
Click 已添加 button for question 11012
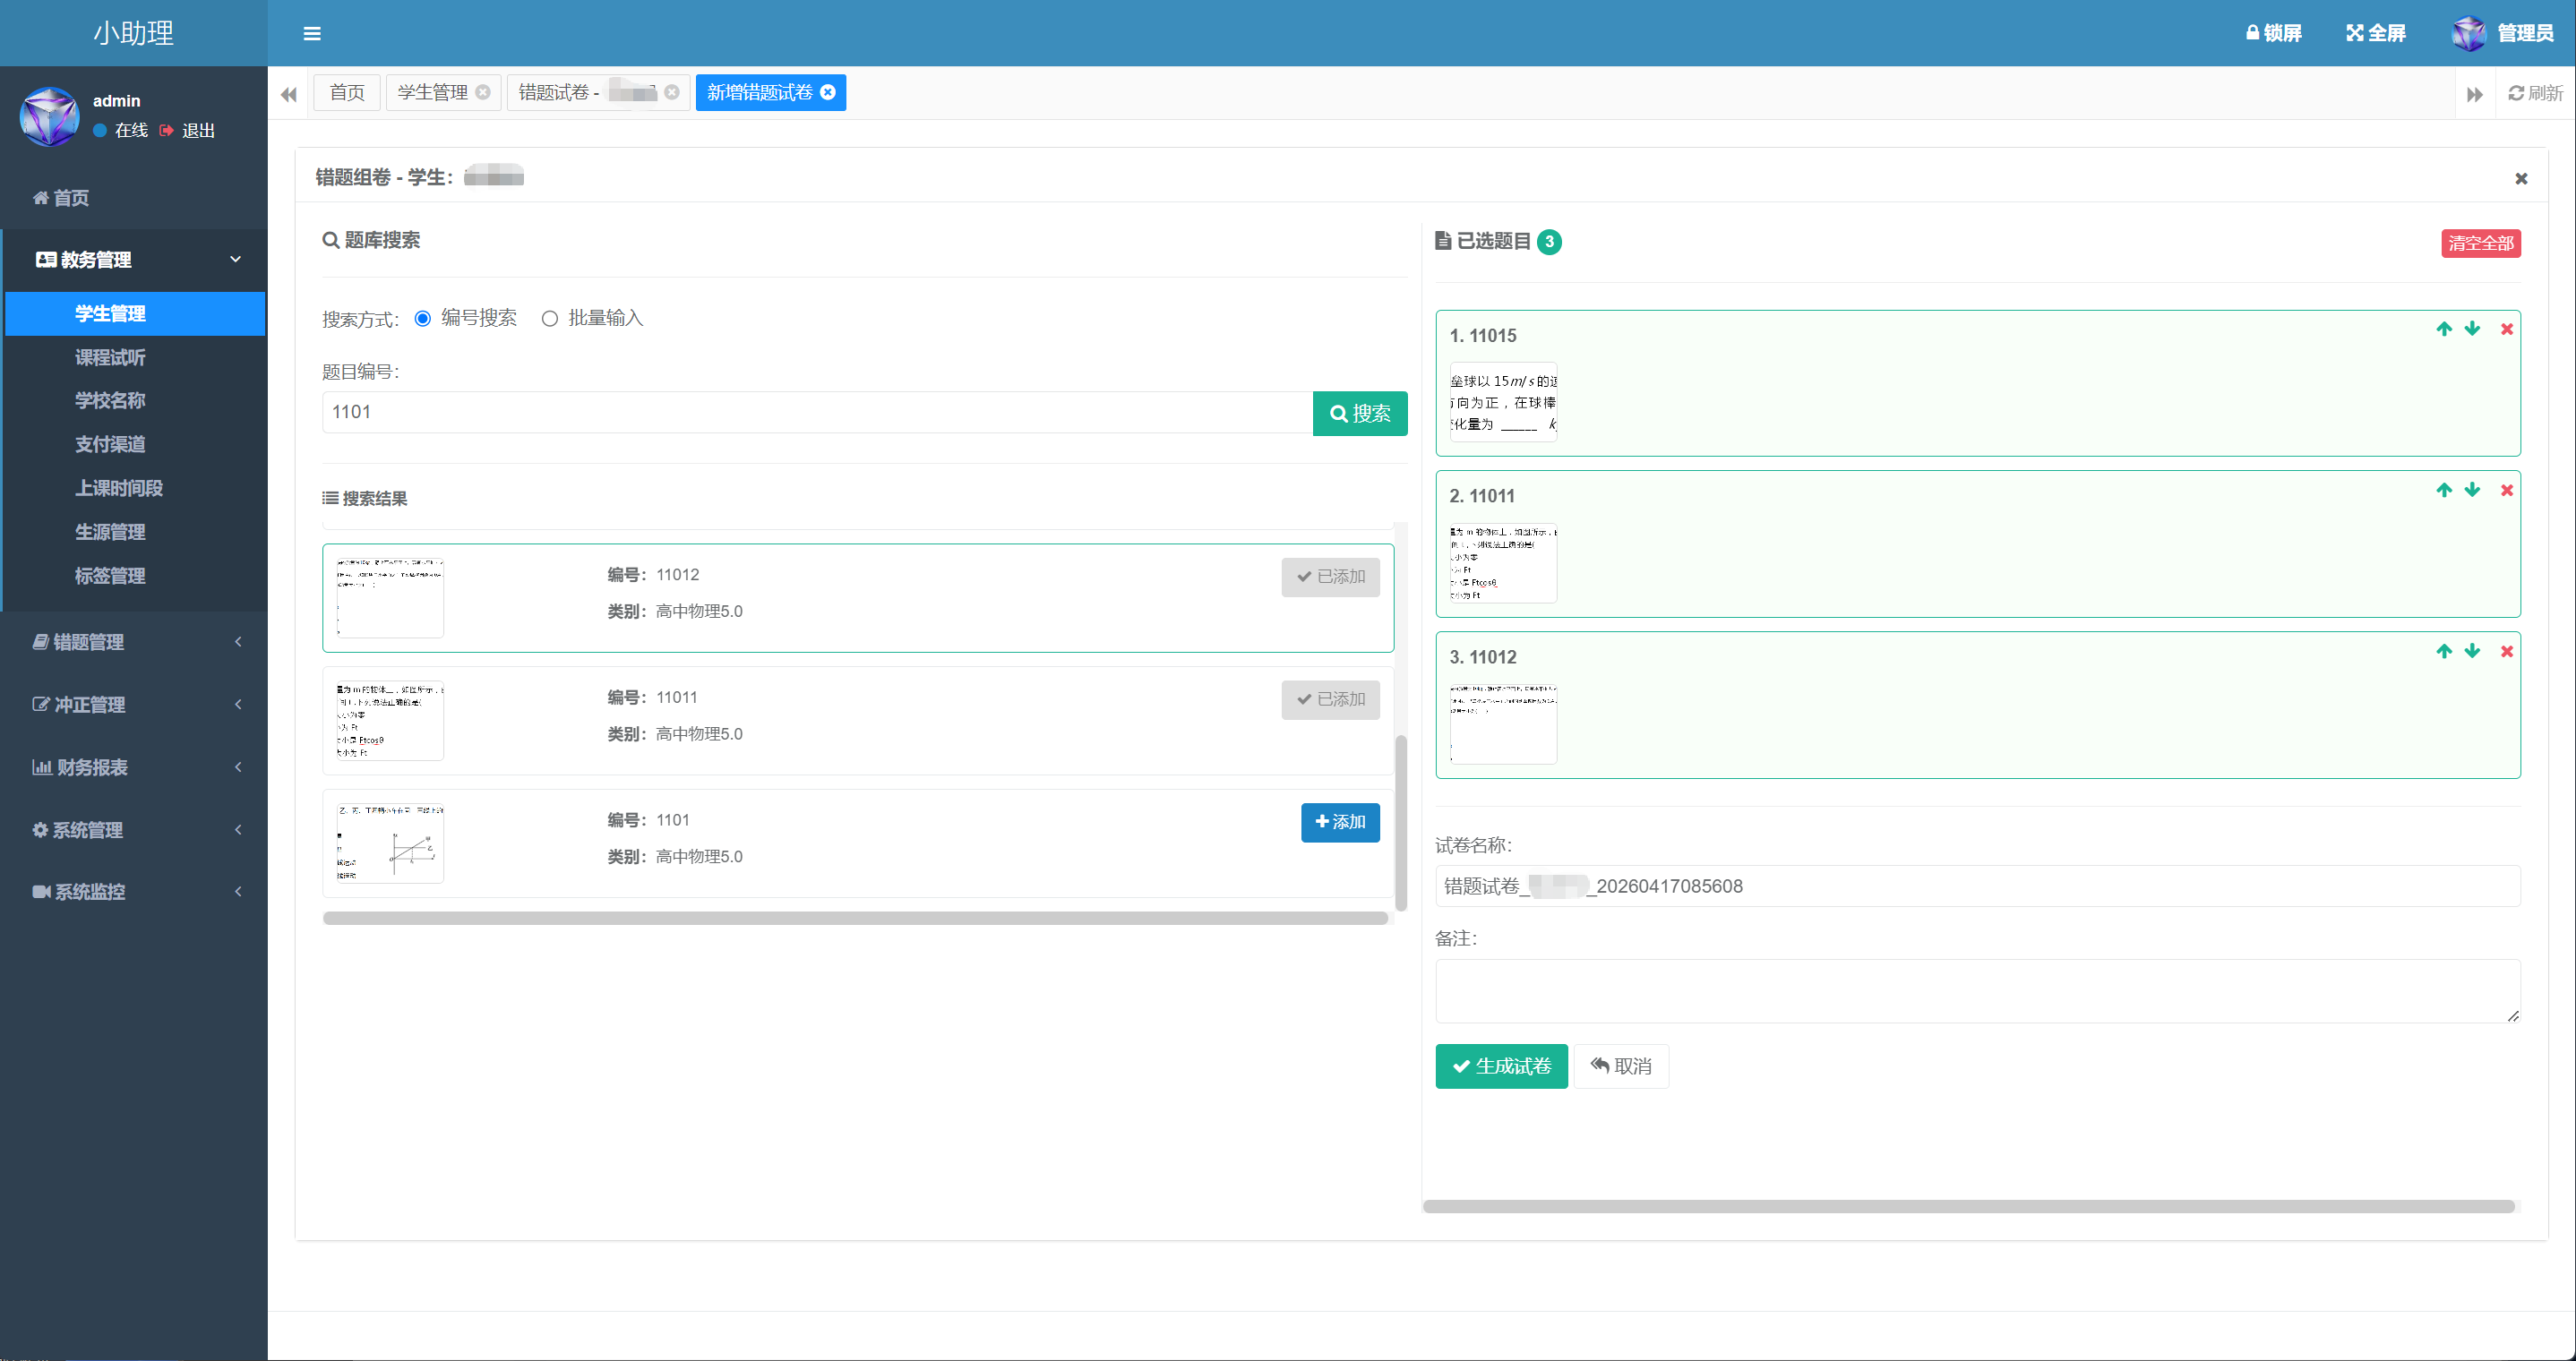[1330, 577]
